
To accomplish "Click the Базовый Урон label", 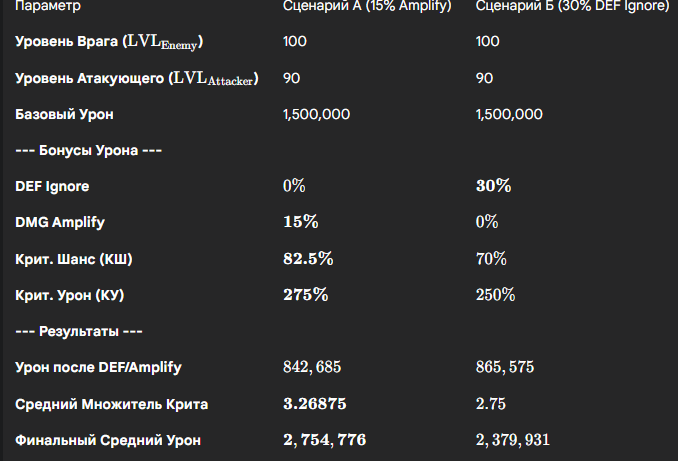I will coord(64,115).
